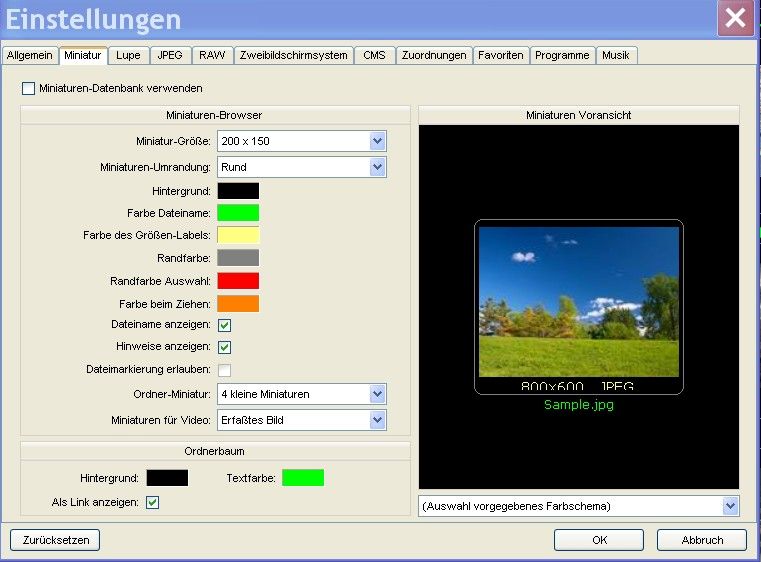Go to the Favoriten tab

(500, 56)
